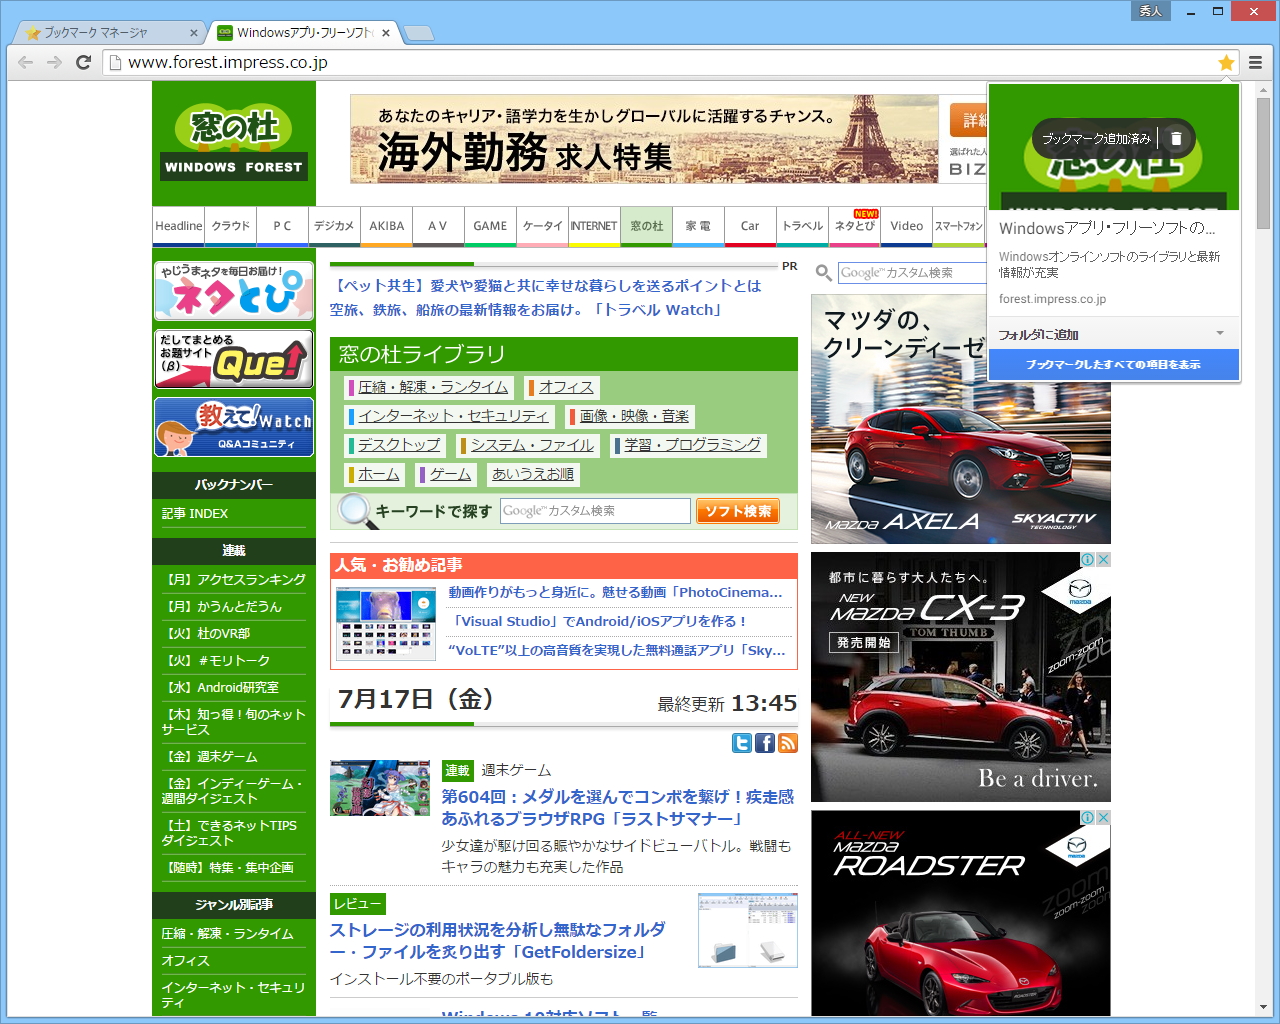Select the トラベル category tab

(802, 226)
